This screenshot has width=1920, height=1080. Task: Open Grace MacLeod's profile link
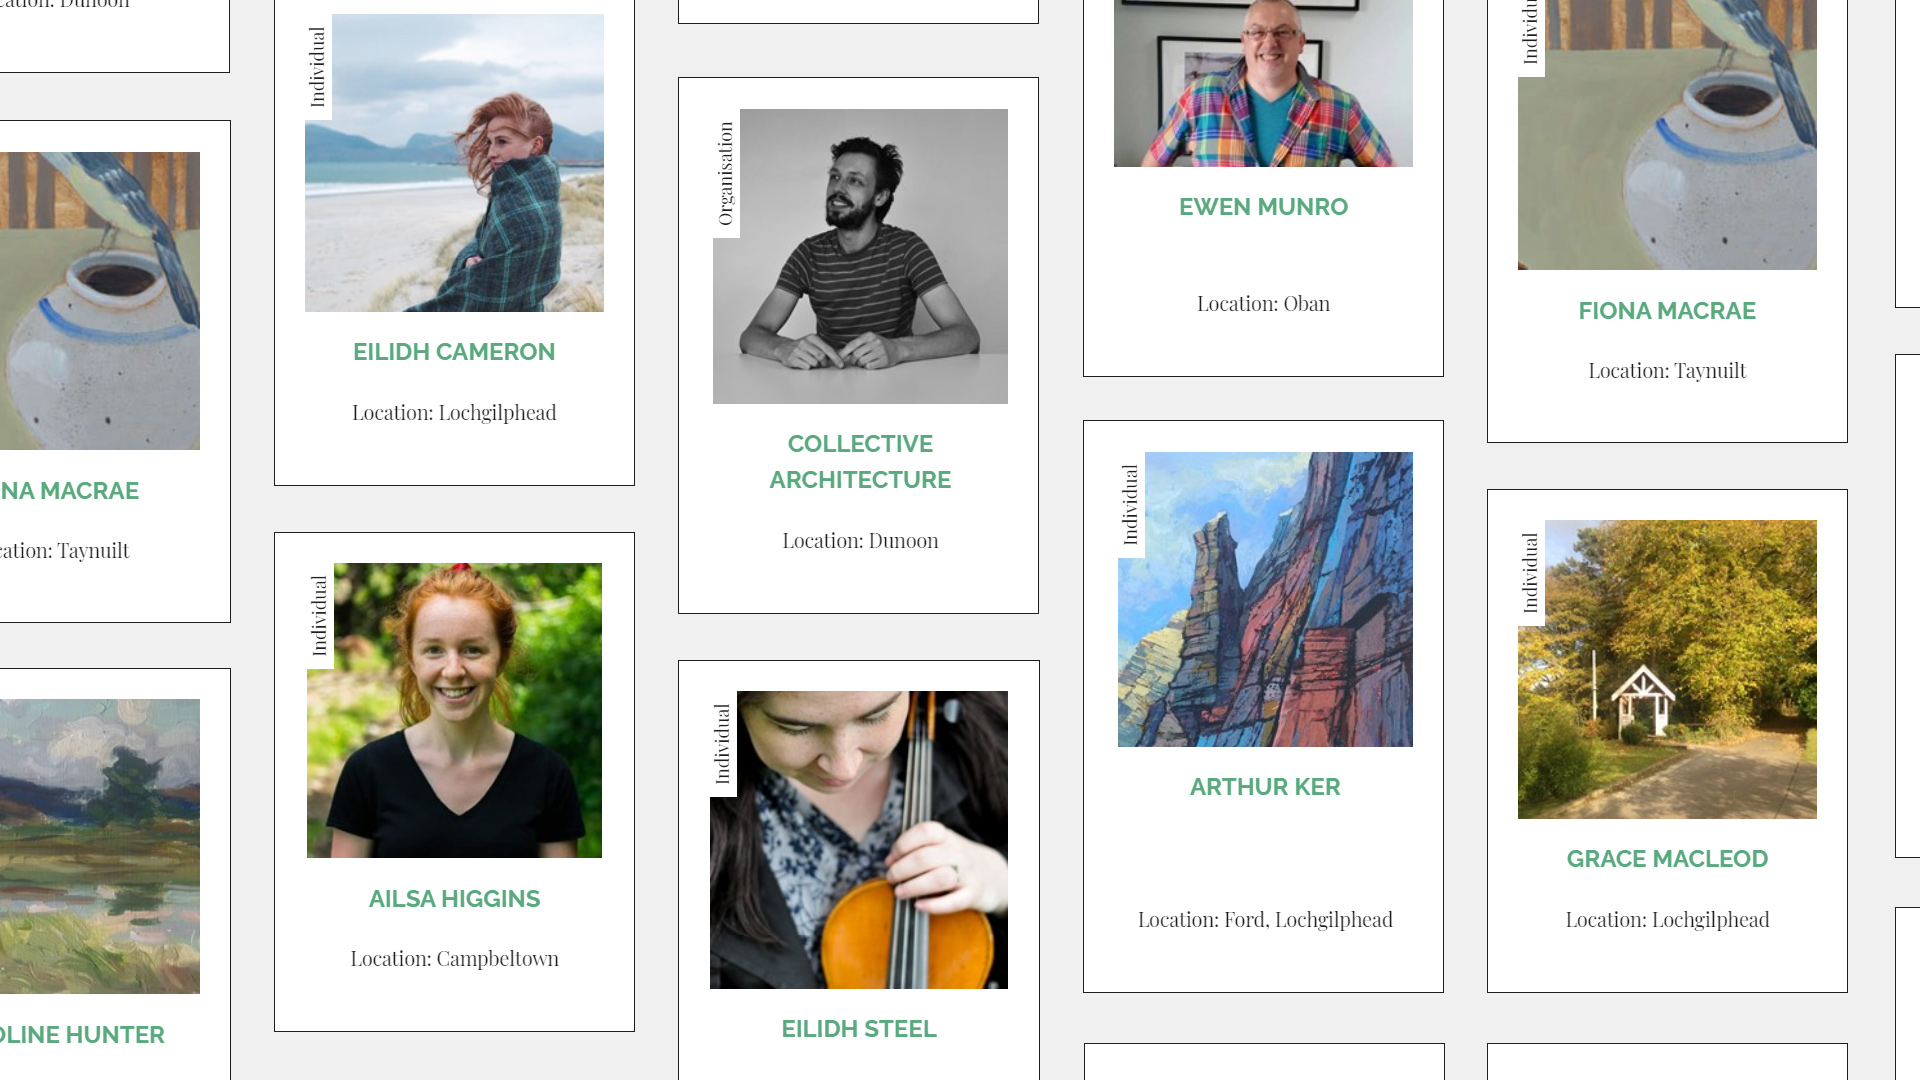pyautogui.click(x=1667, y=859)
